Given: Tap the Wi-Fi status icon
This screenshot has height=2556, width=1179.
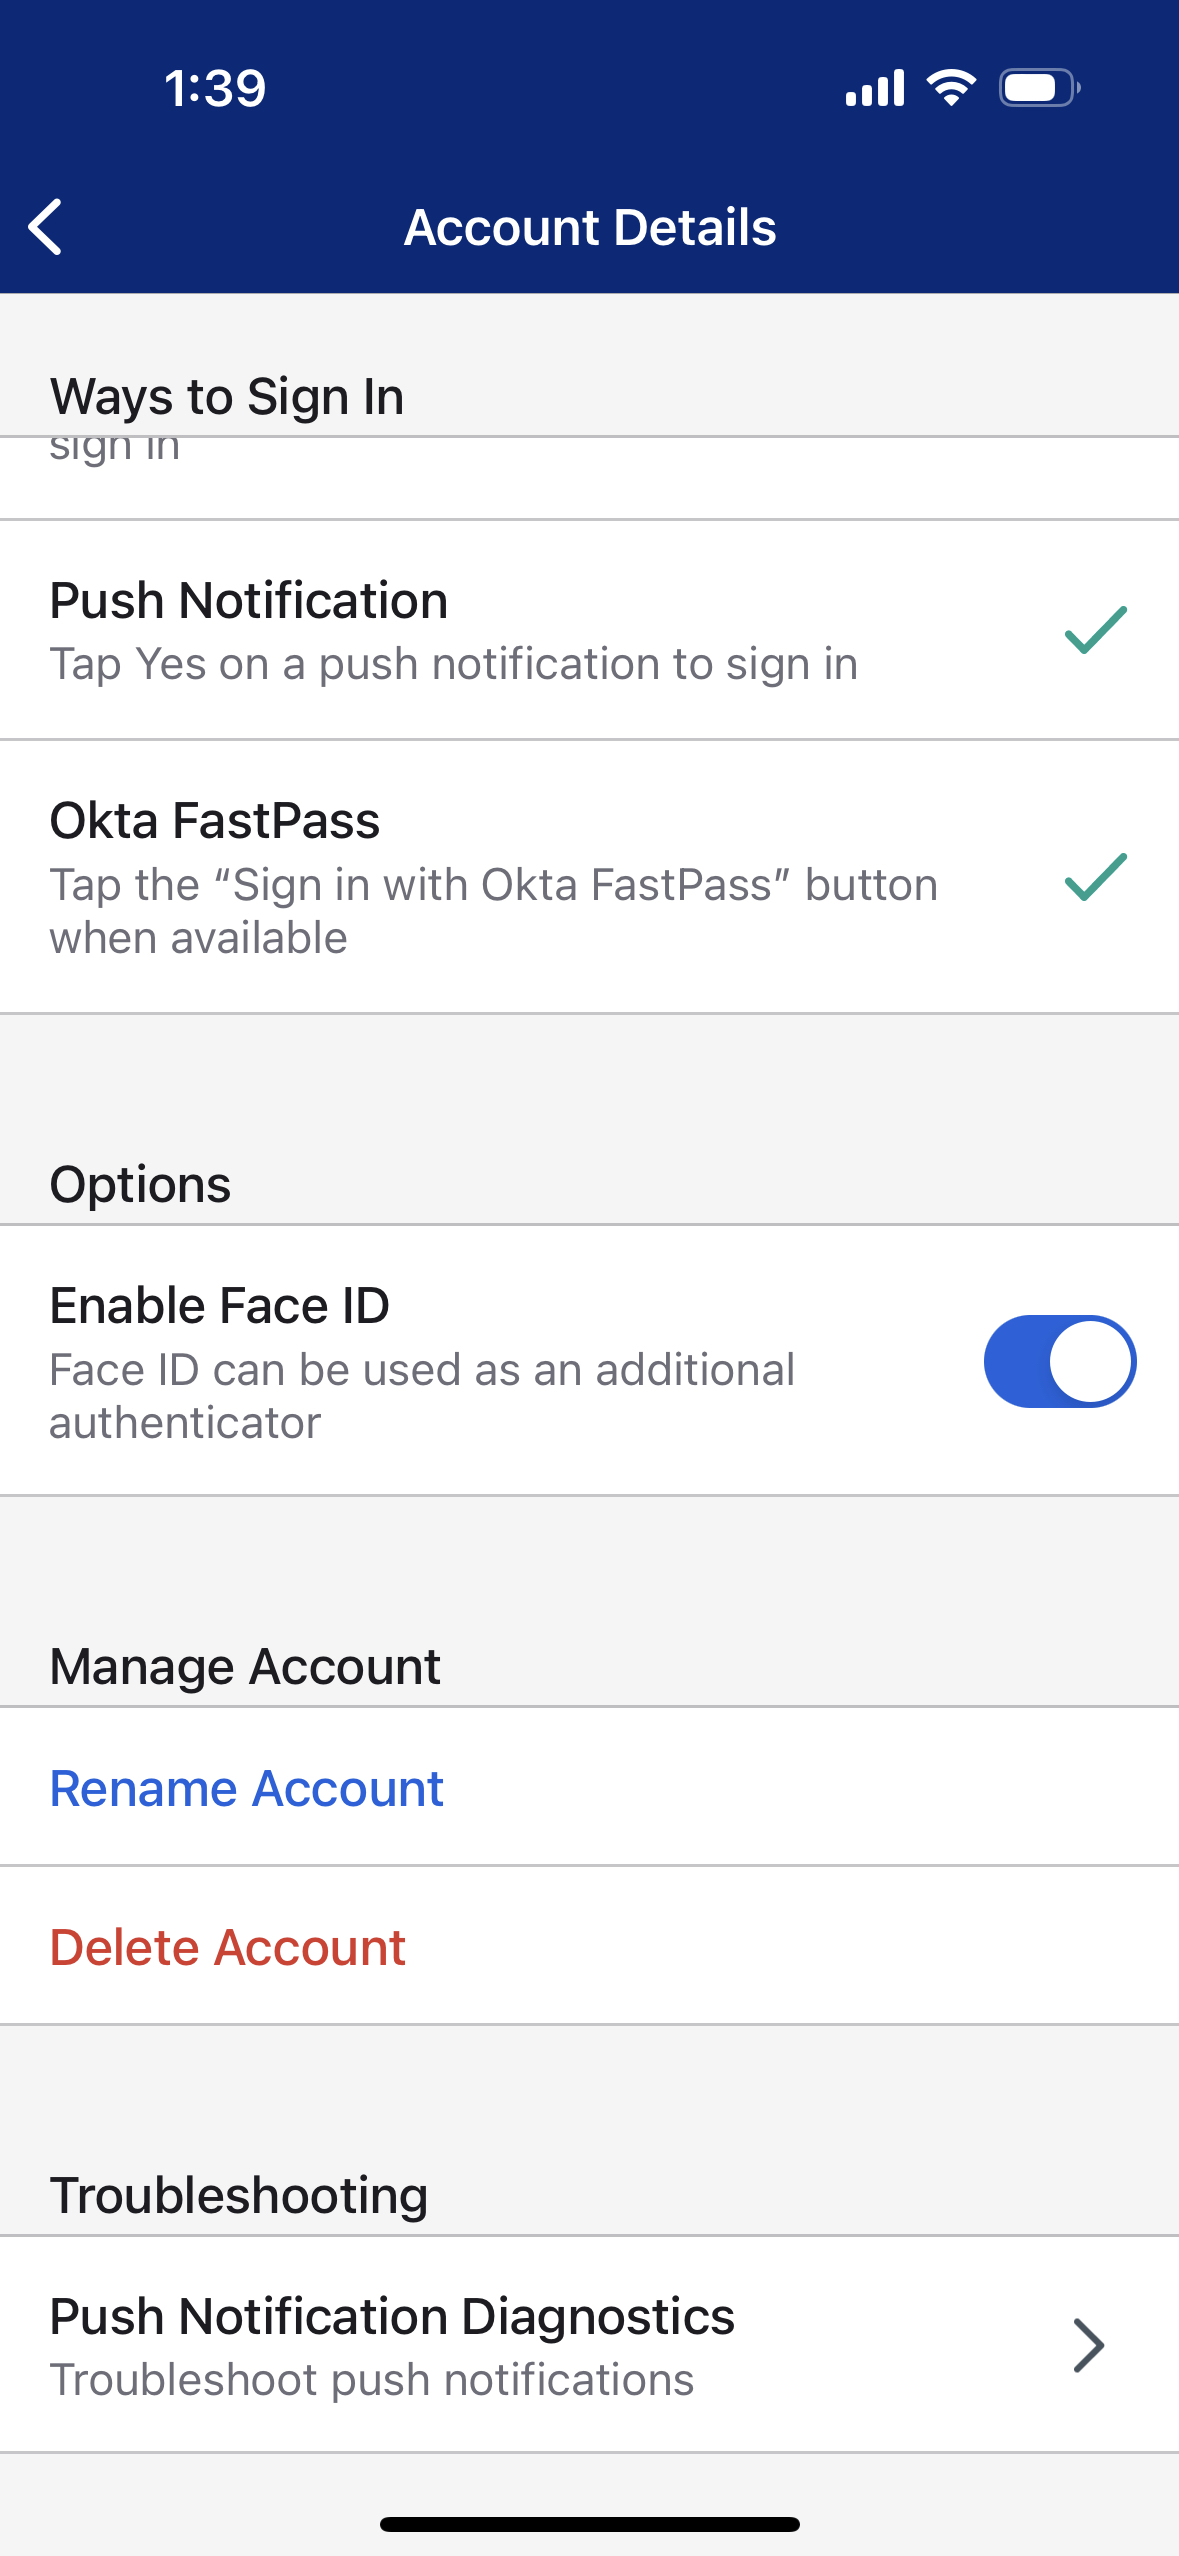Looking at the screenshot, I should 951,88.
